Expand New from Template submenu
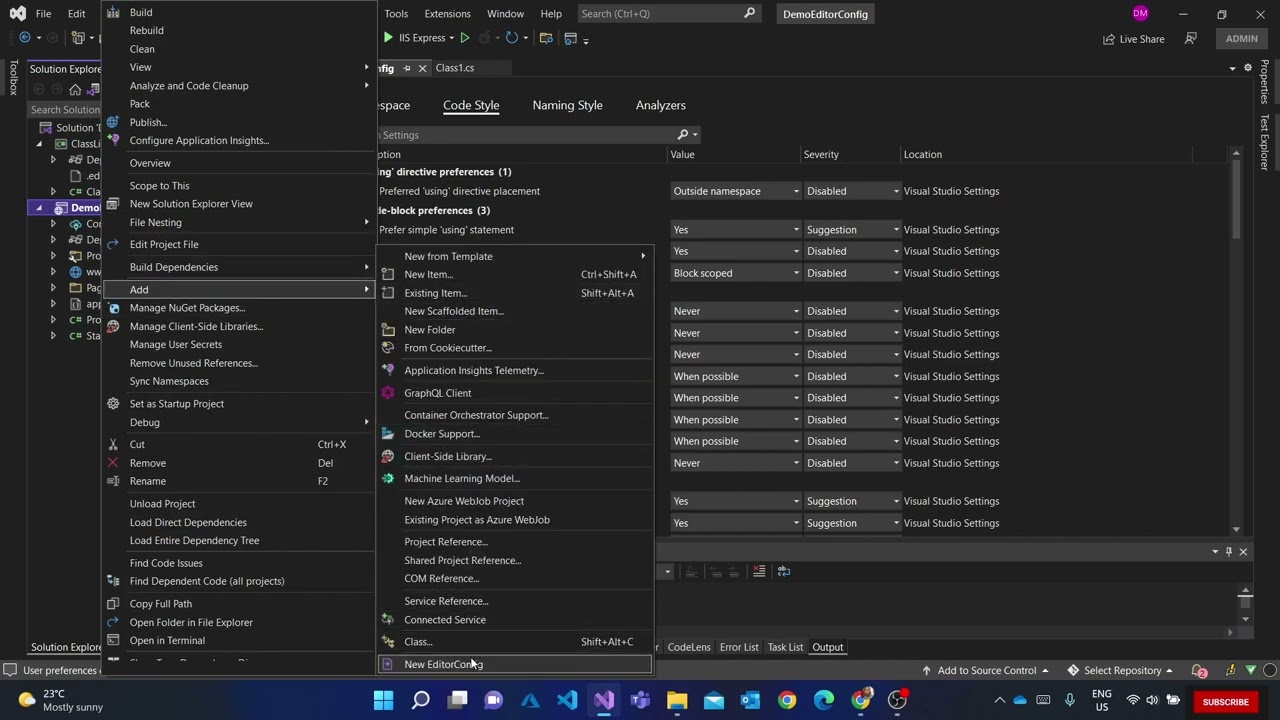The height and width of the screenshot is (720, 1280). 514,256
